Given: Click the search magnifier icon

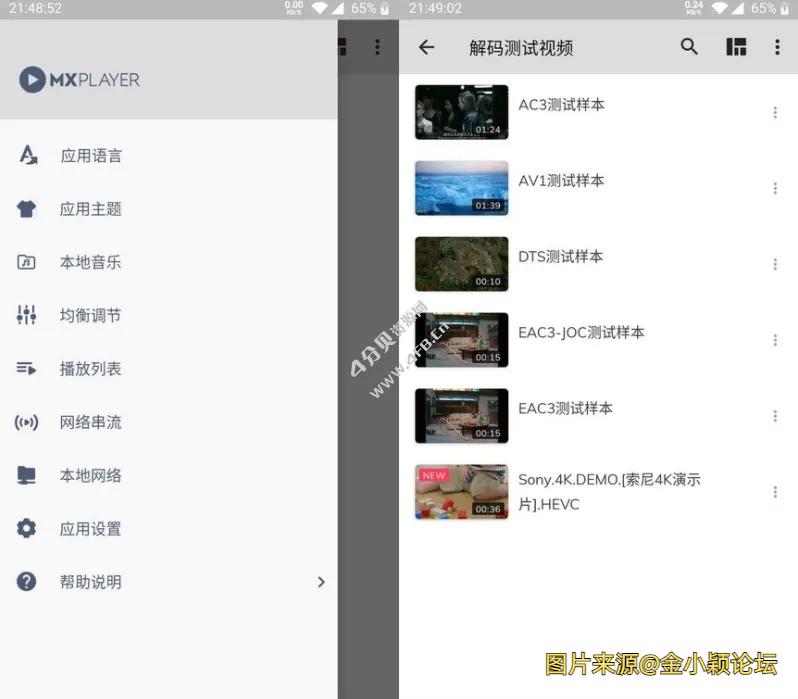Looking at the screenshot, I should (689, 47).
